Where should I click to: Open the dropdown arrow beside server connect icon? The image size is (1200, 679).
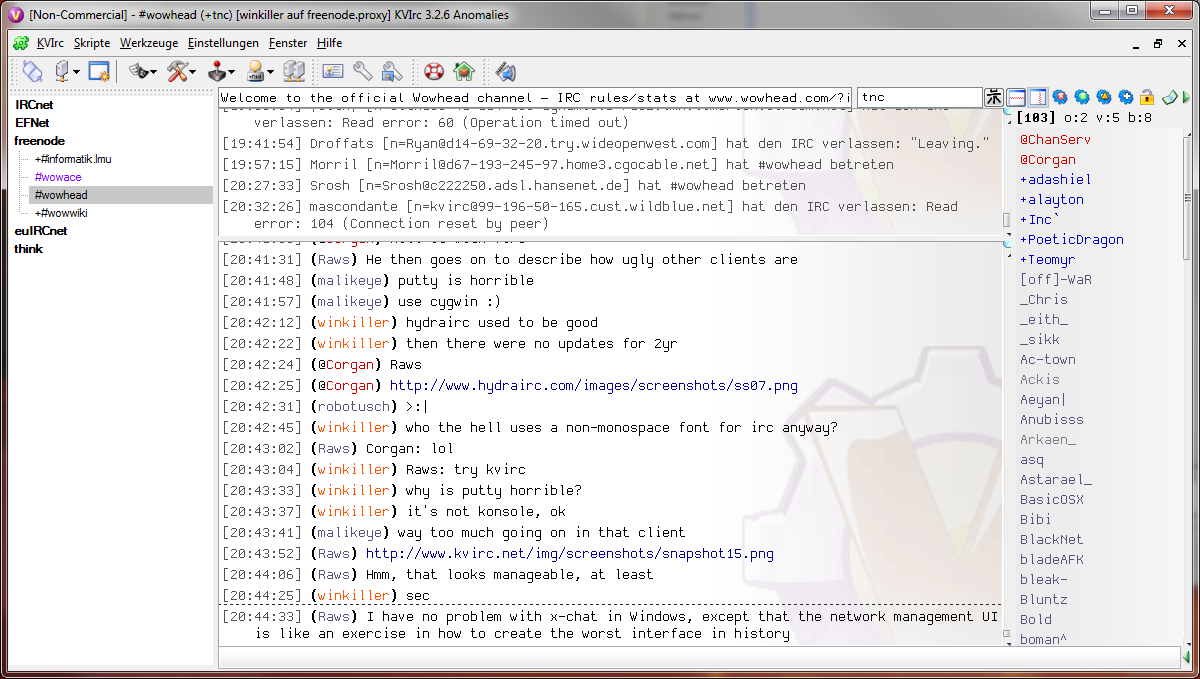click(76, 72)
